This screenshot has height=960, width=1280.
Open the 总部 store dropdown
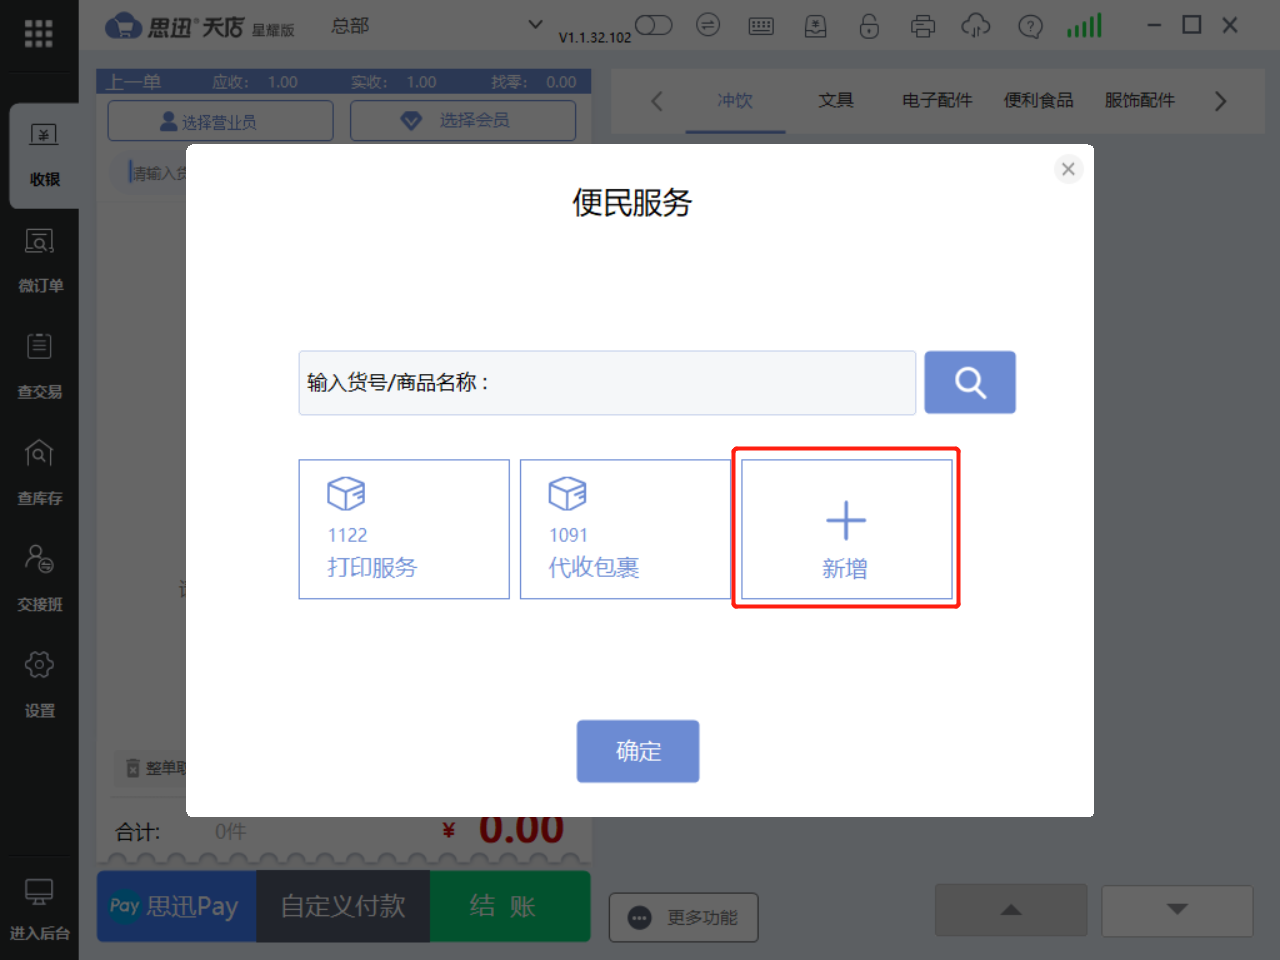tap(350, 27)
